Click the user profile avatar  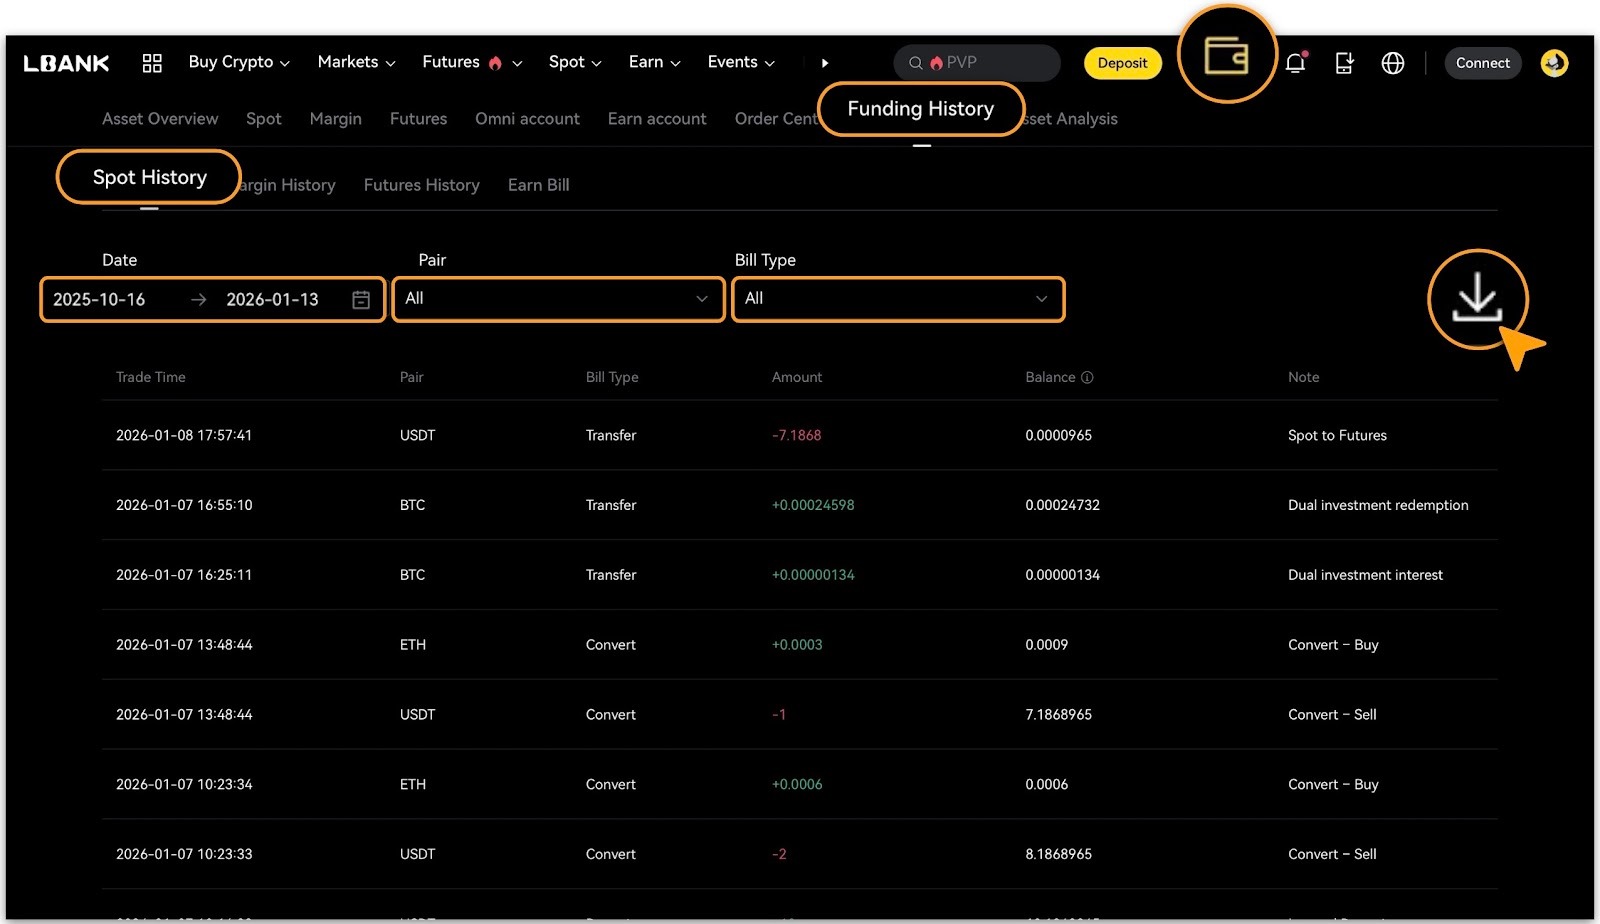coord(1554,63)
